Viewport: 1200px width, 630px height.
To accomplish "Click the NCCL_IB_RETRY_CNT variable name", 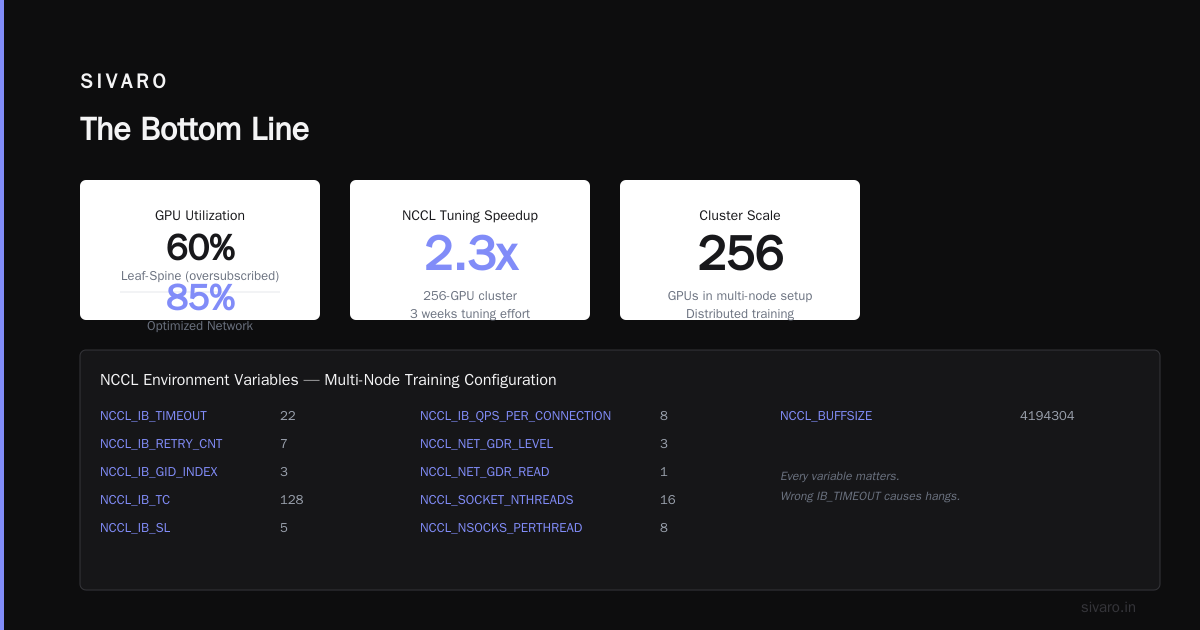I will [x=161, y=443].
